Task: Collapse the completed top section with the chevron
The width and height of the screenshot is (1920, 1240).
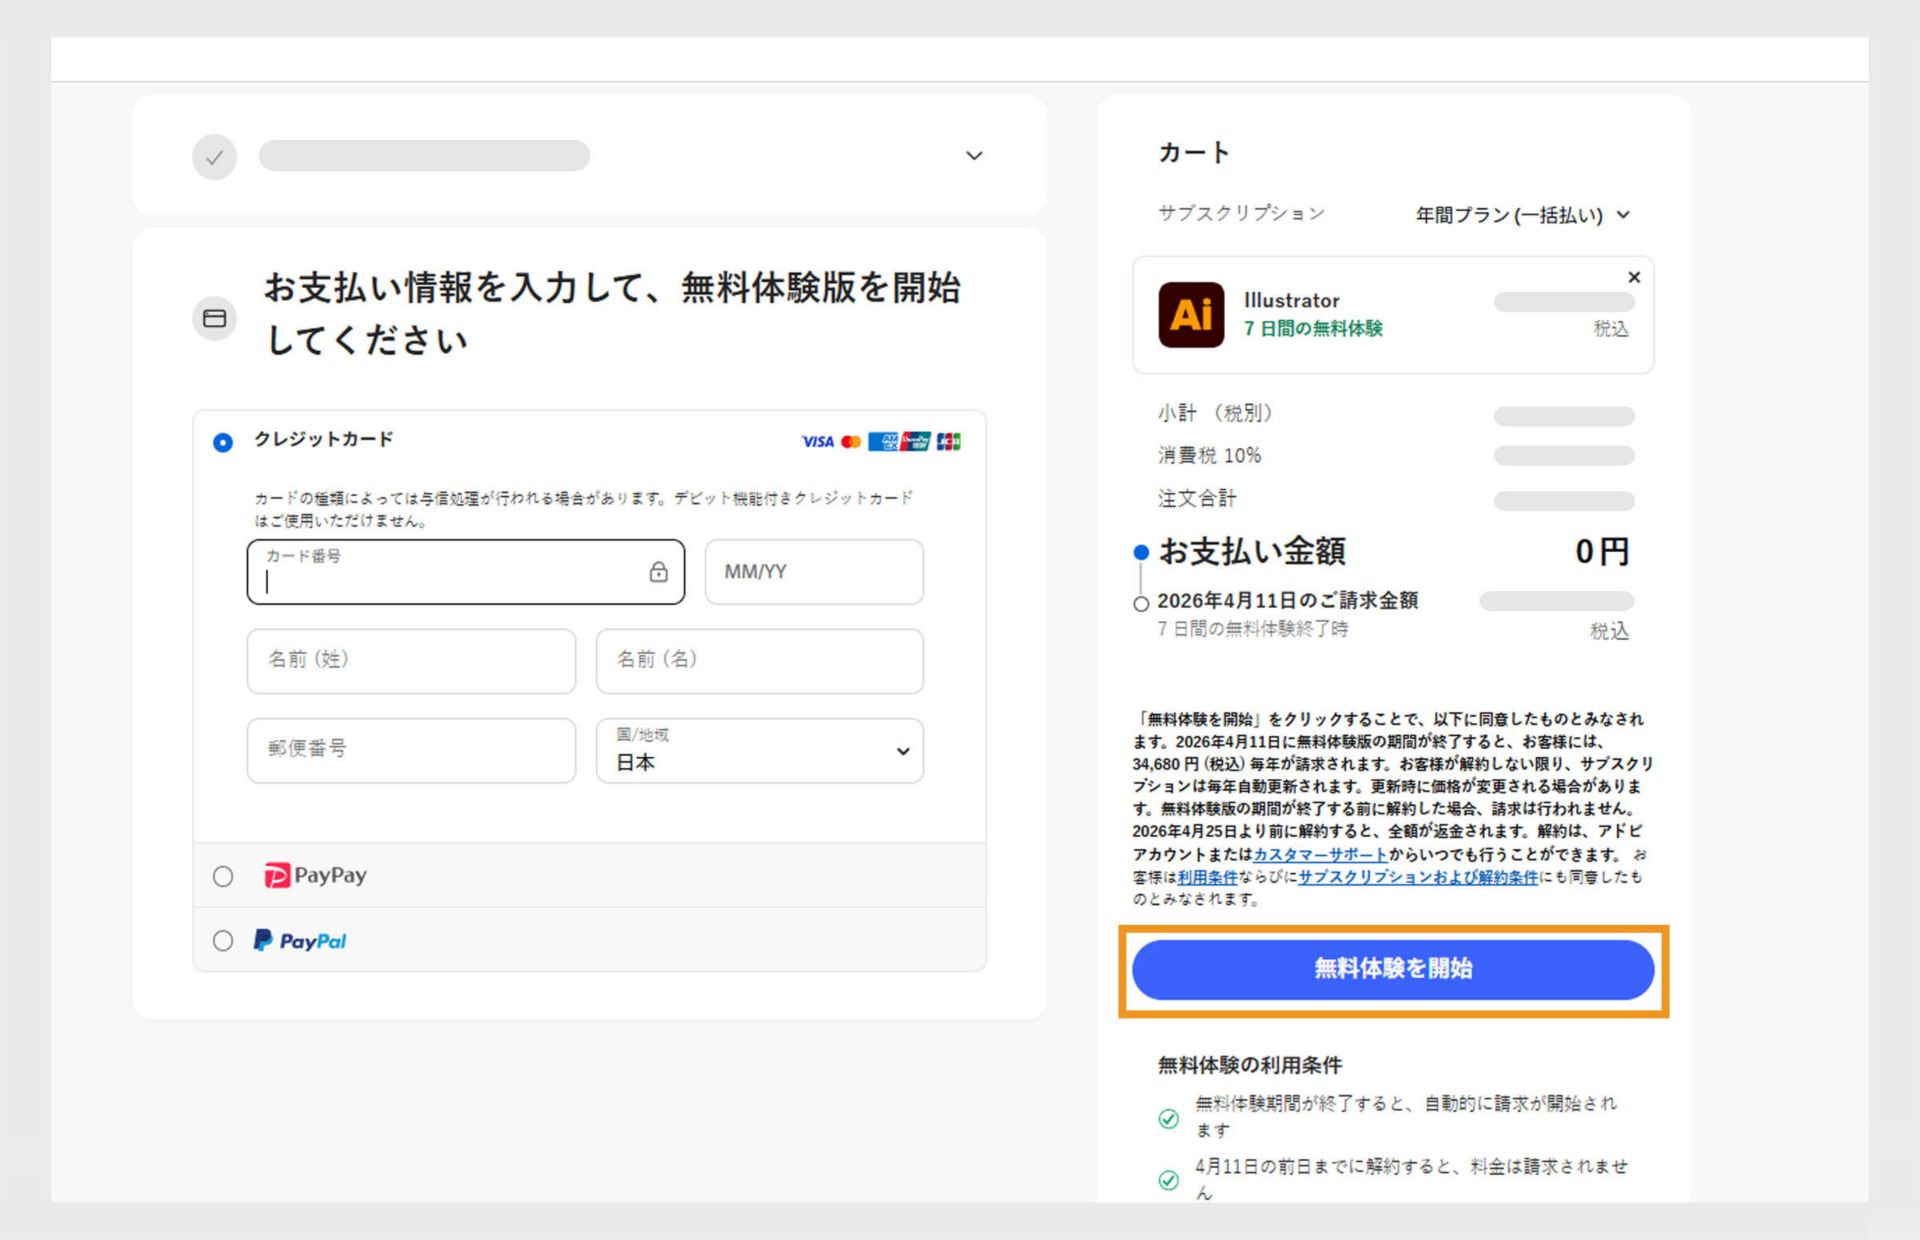Action: pyautogui.click(x=974, y=156)
